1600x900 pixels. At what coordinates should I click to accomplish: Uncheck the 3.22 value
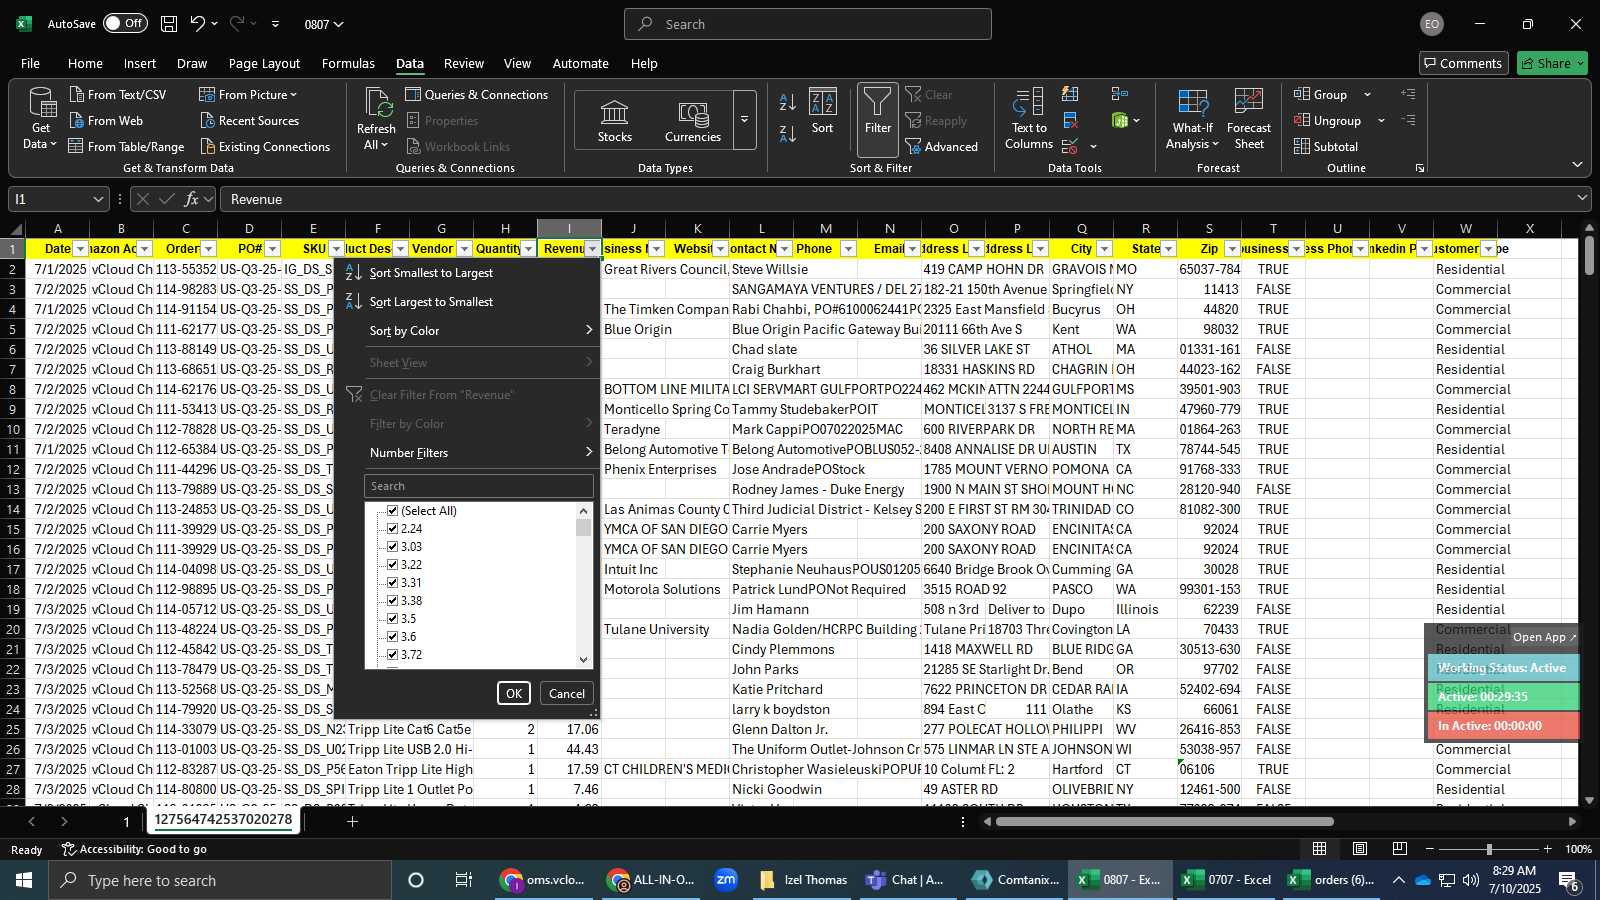393,565
